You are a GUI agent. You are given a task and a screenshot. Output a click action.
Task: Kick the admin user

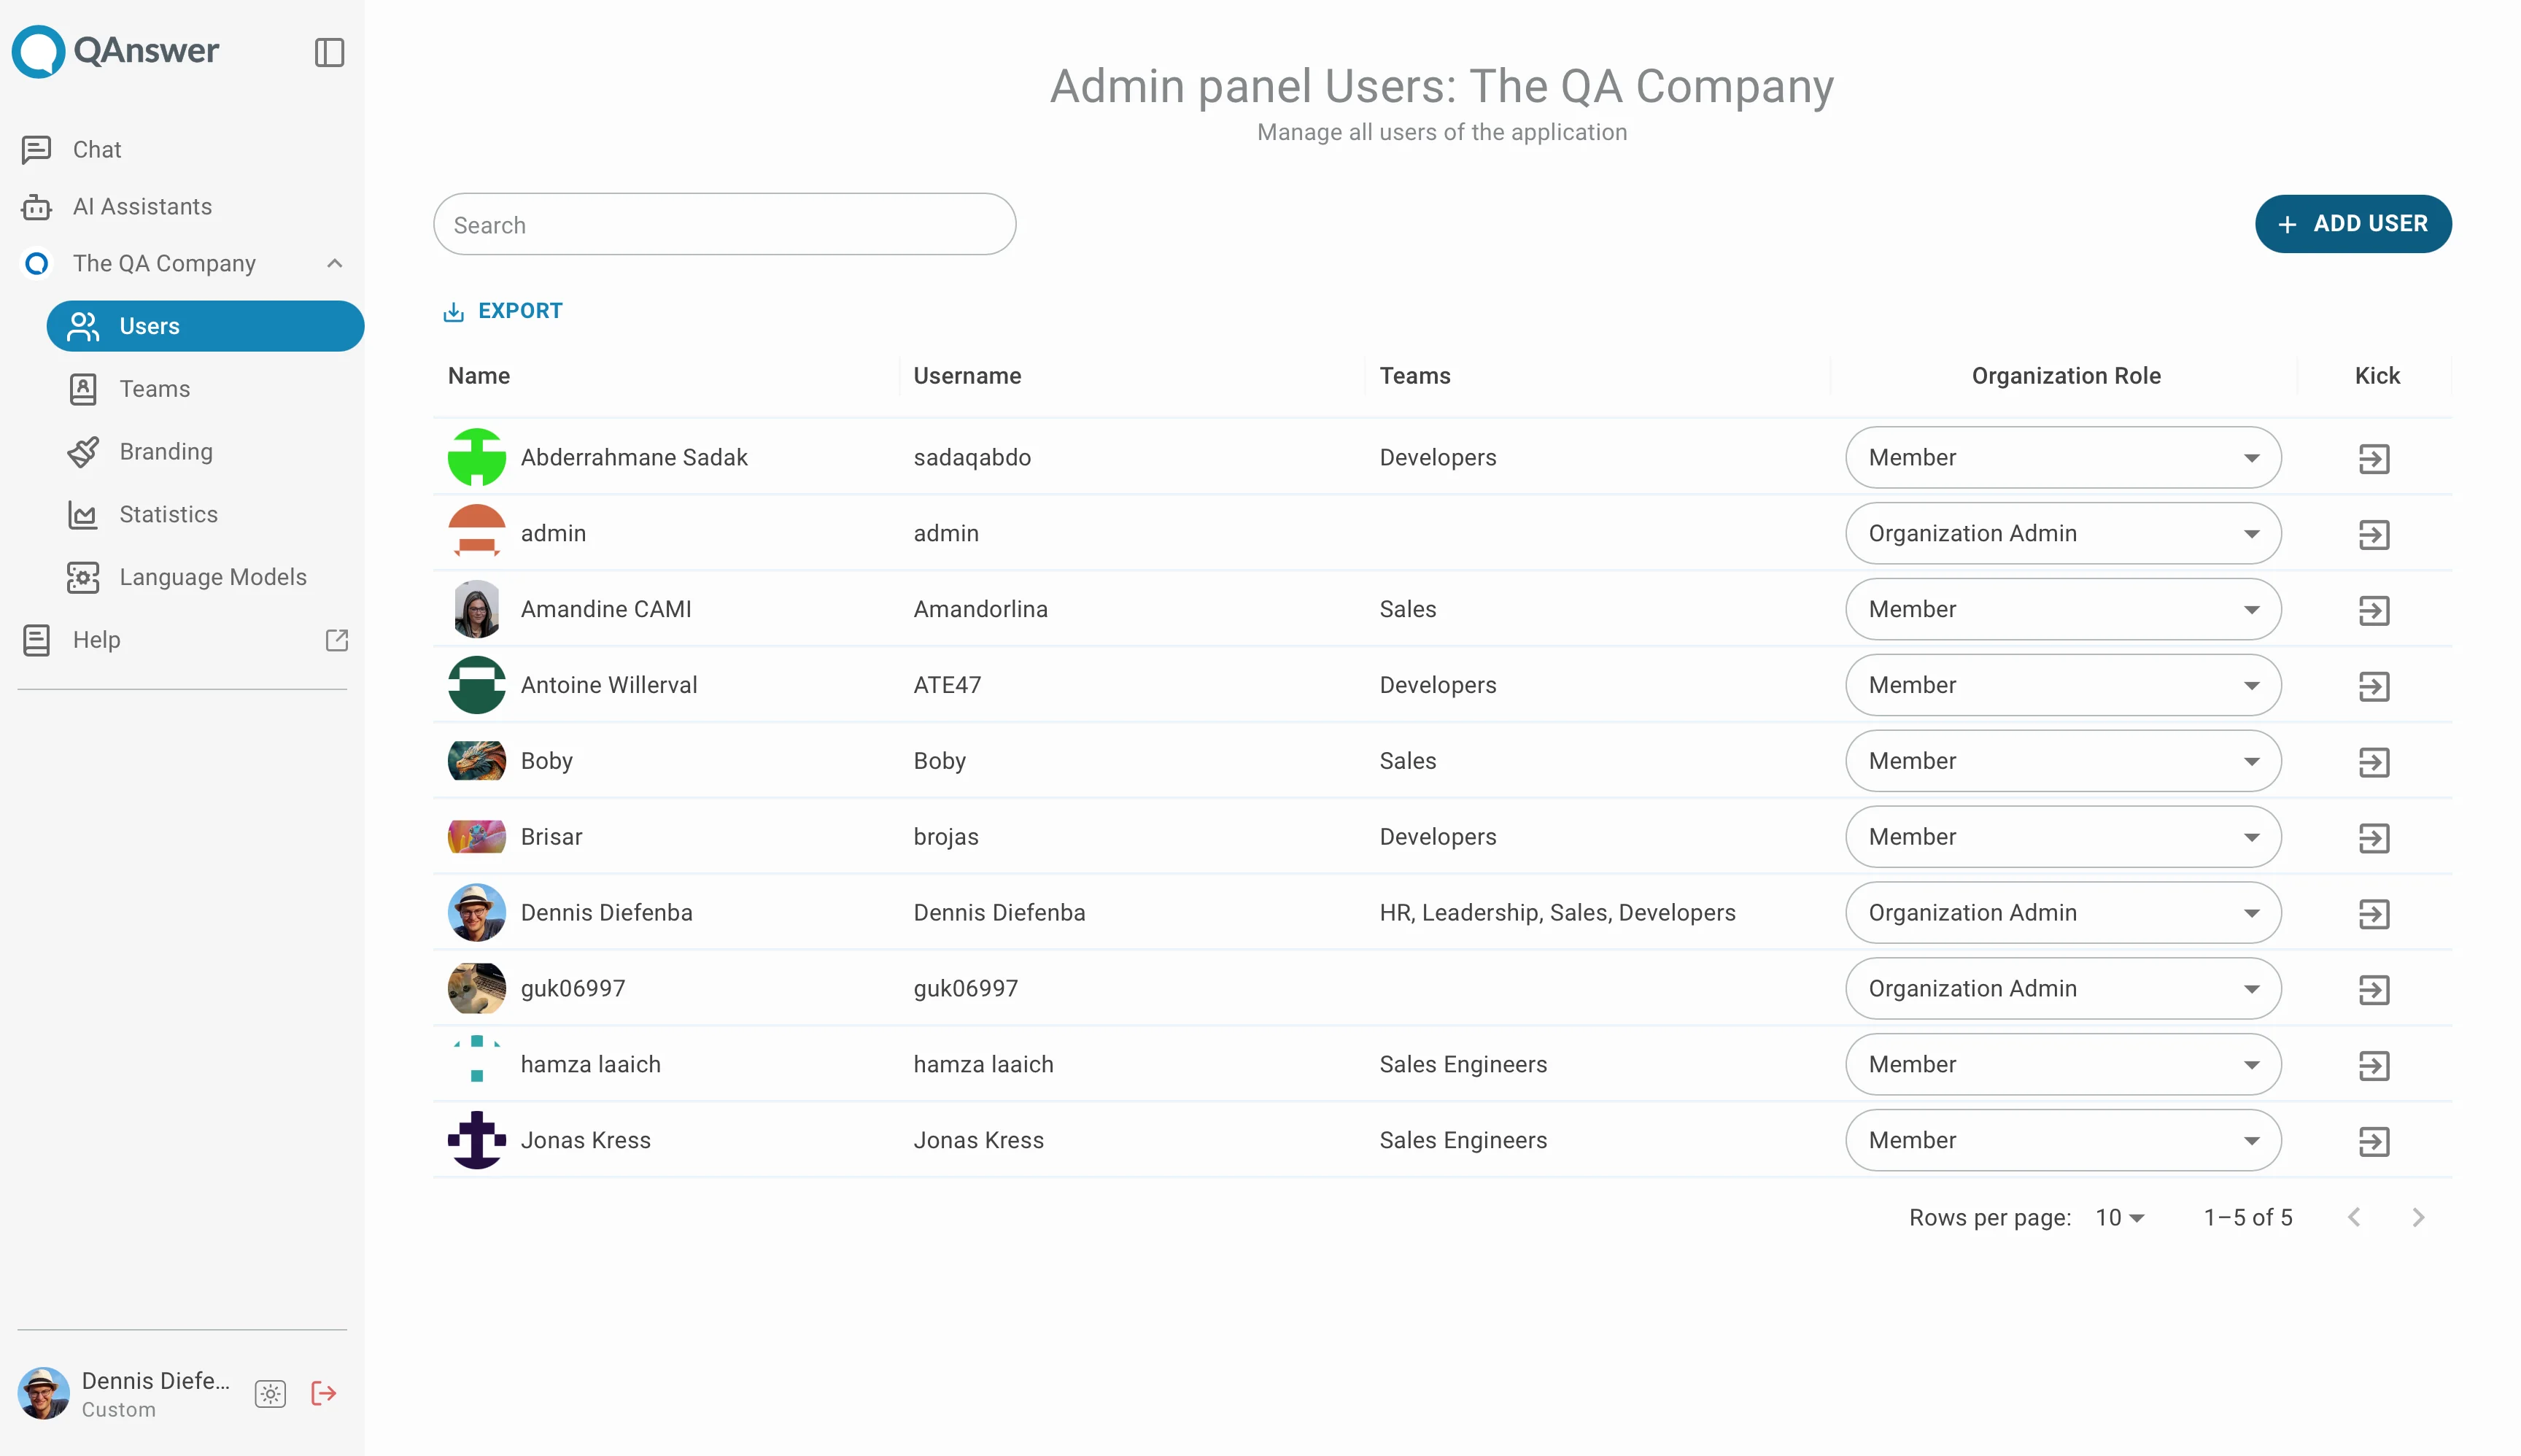pyautogui.click(x=2373, y=535)
